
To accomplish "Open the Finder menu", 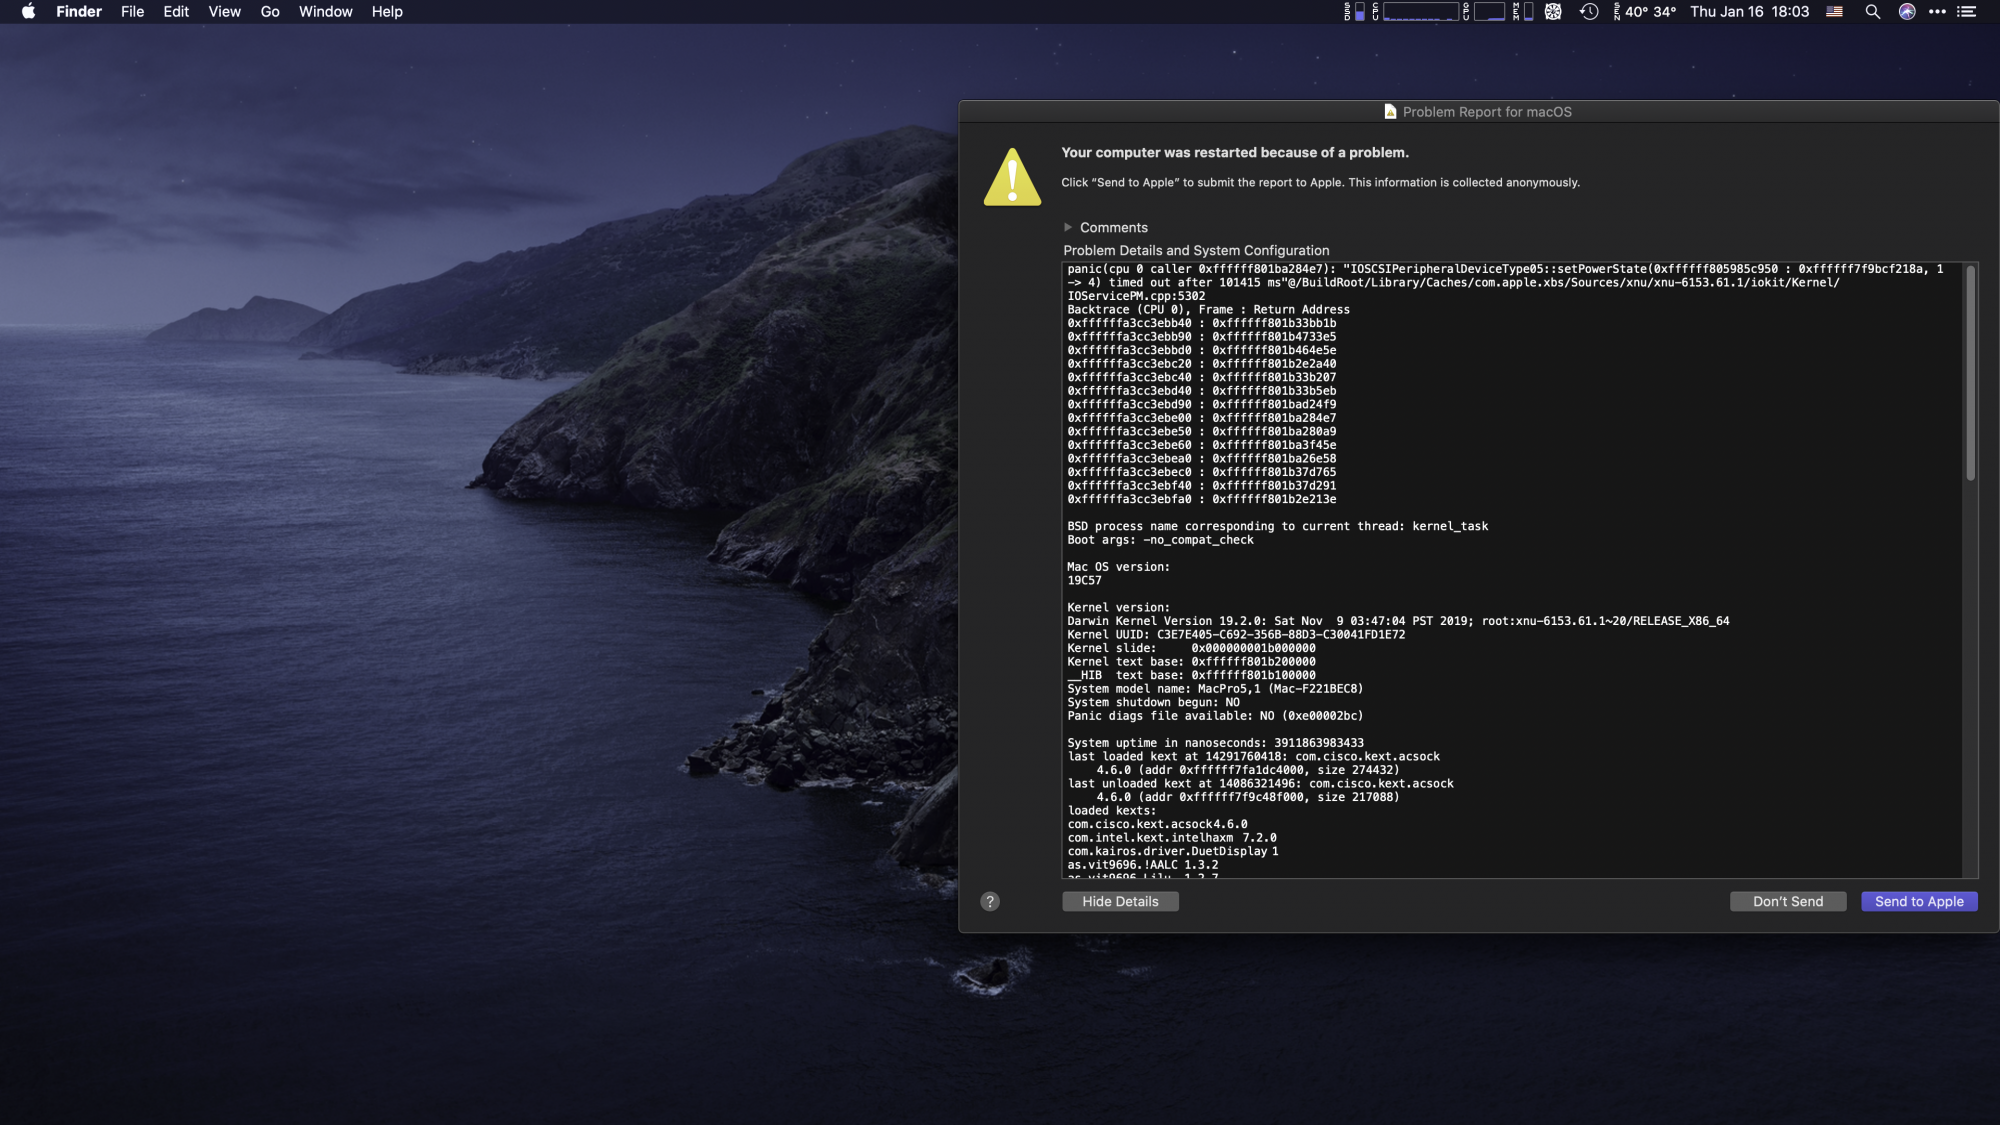I will click(79, 12).
